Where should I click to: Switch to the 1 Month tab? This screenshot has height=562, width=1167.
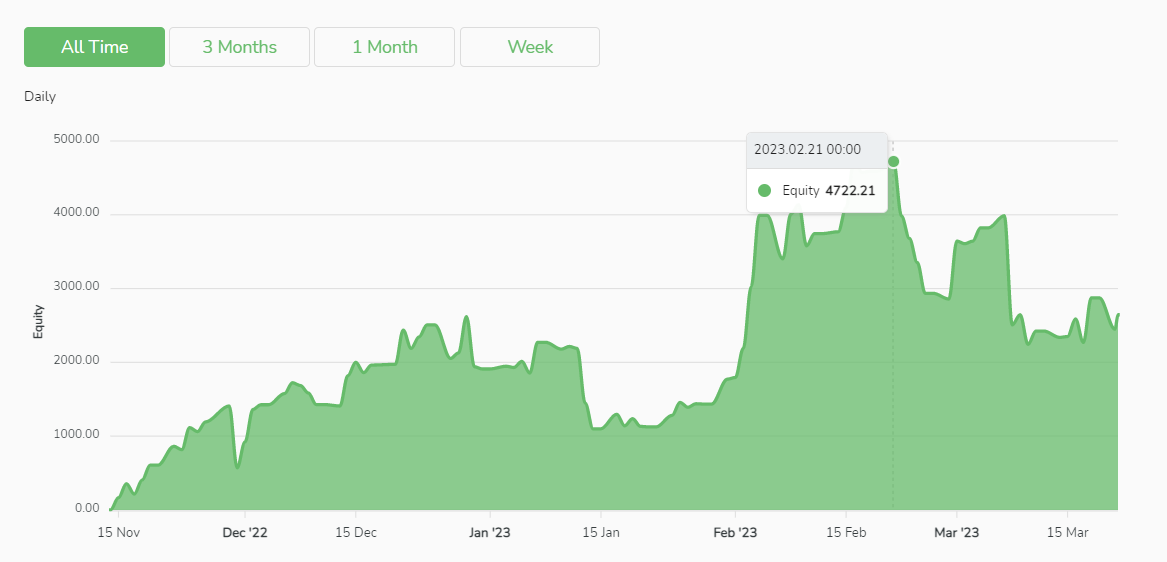tap(385, 47)
